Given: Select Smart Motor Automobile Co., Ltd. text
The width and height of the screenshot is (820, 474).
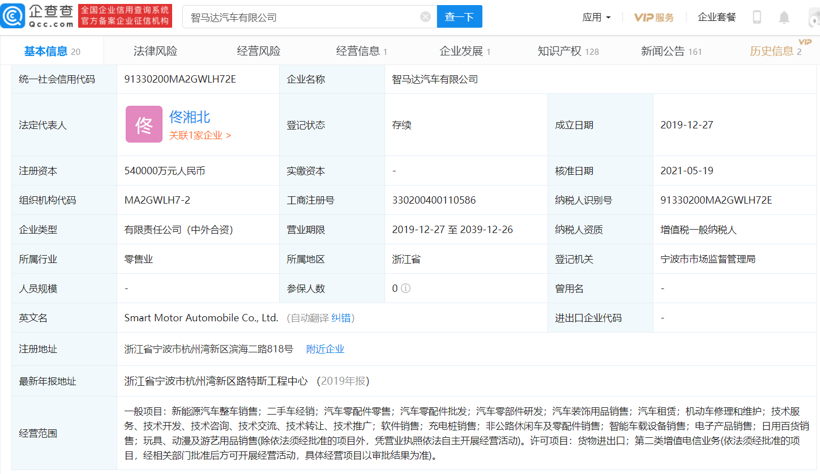Looking at the screenshot, I should [x=201, y=318].
